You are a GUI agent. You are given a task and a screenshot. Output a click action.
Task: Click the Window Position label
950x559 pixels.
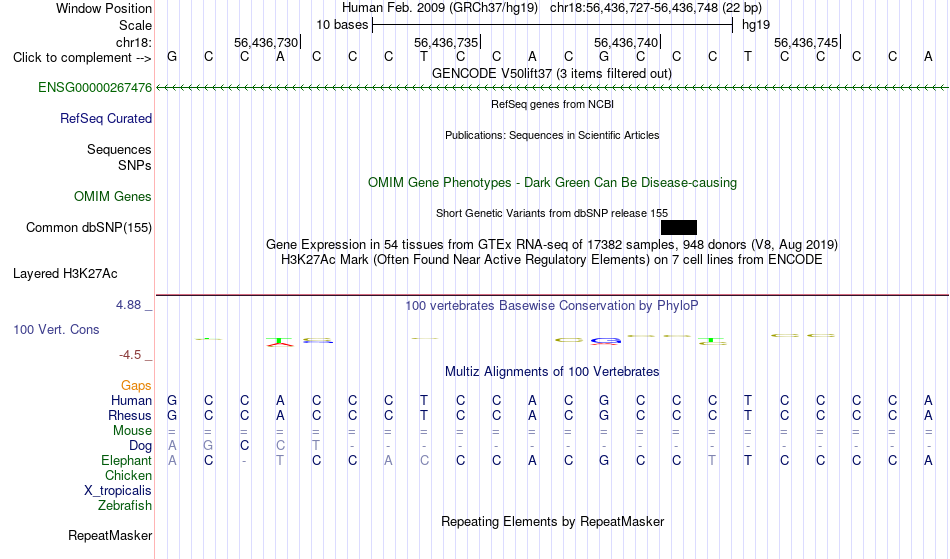click(104, 8)
